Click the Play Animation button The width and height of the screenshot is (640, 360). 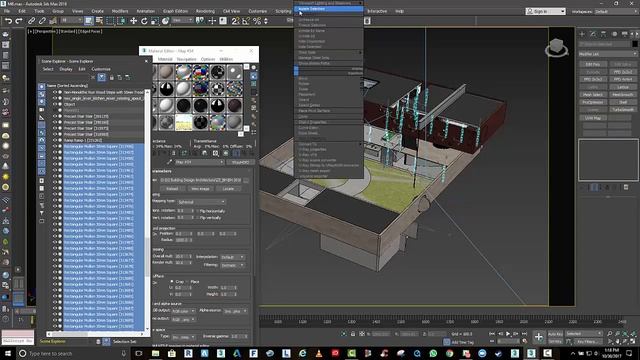pos(508,334)
